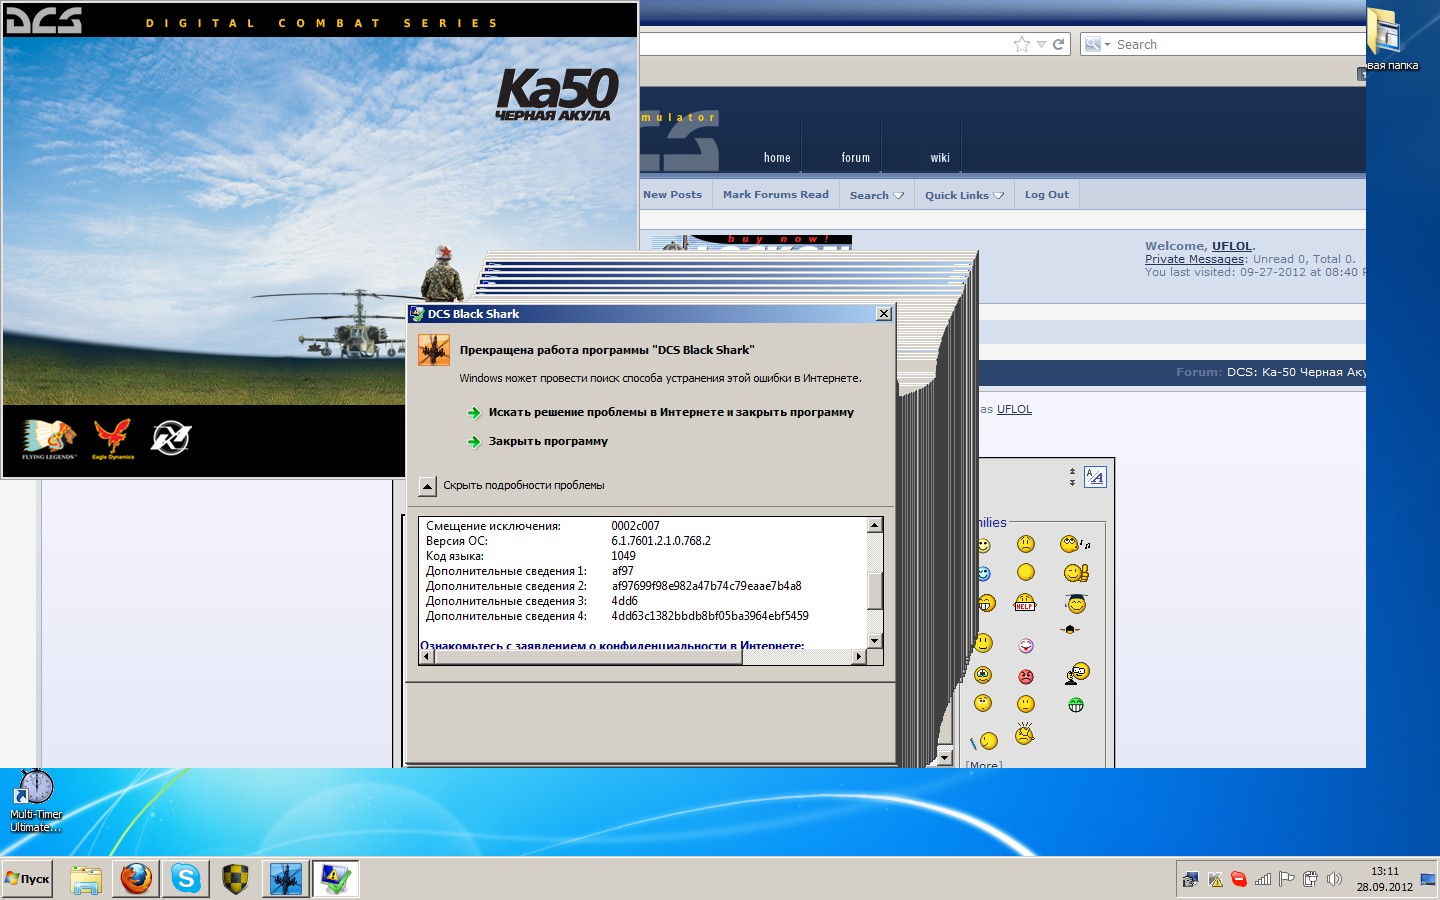Open the Multi-Timer Ultimate desktop shortcut
The width and height of the screenshot is (1440, 900).
pyautogui.click(x=36, y=800)
